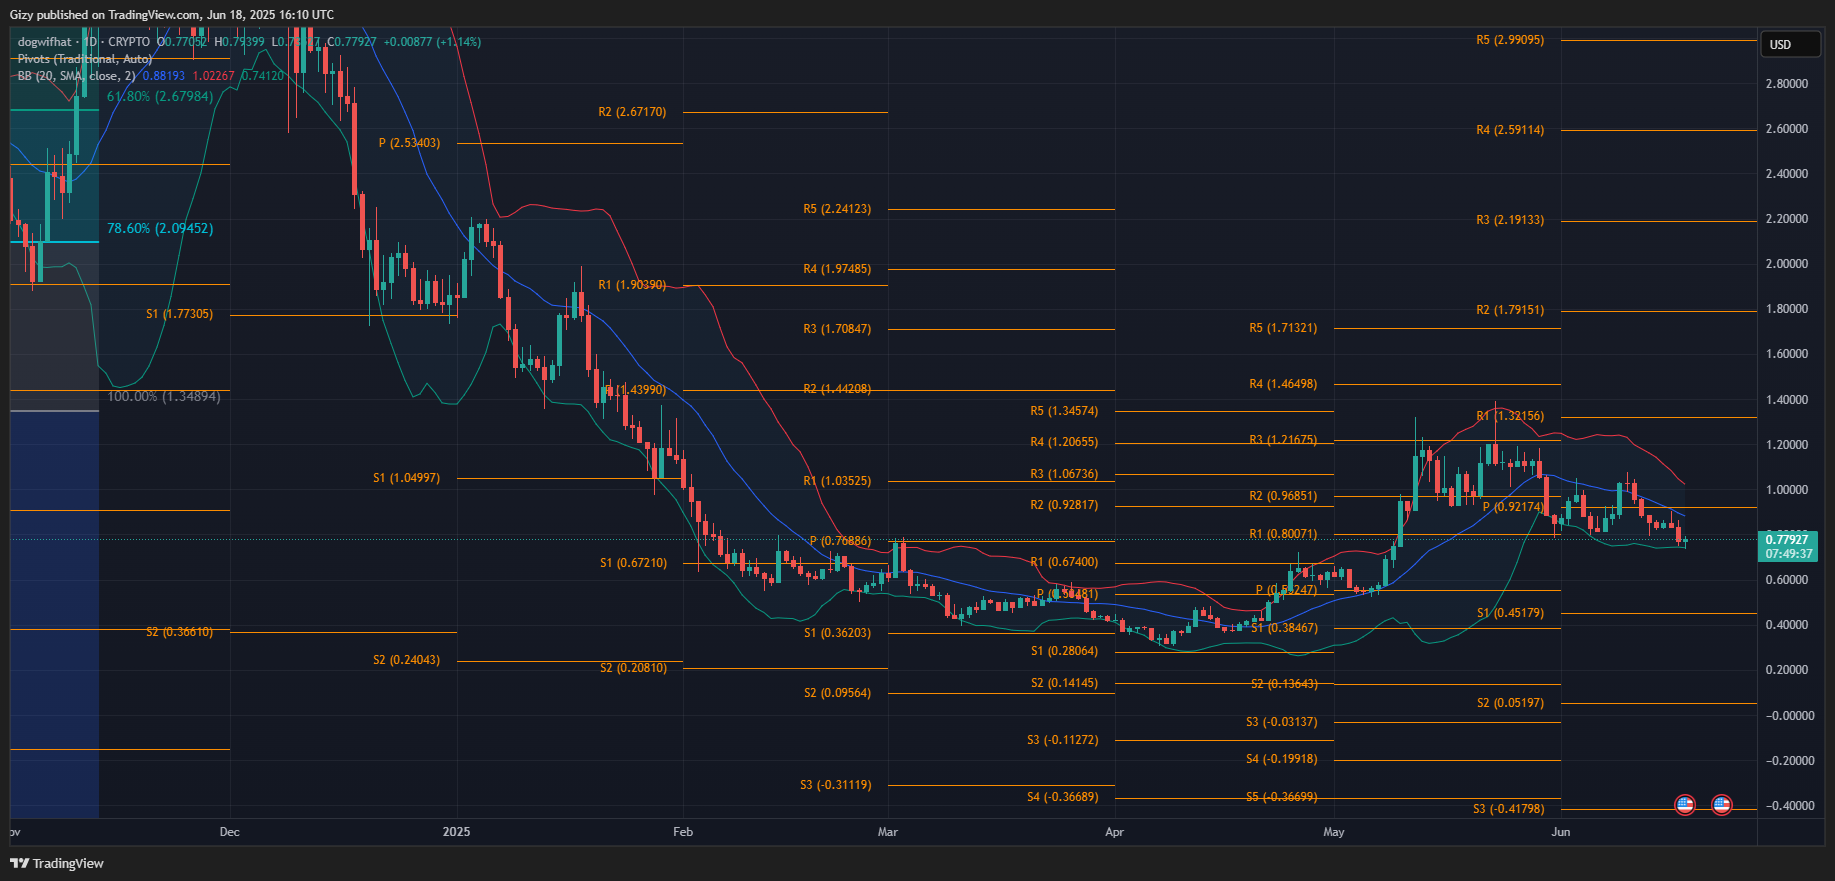Click the P (2.53403) pivot point label

(409, 143)
